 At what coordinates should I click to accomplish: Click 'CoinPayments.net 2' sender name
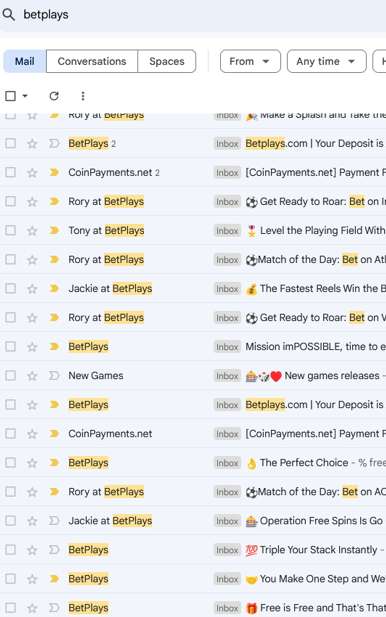[x=114, y=173]
